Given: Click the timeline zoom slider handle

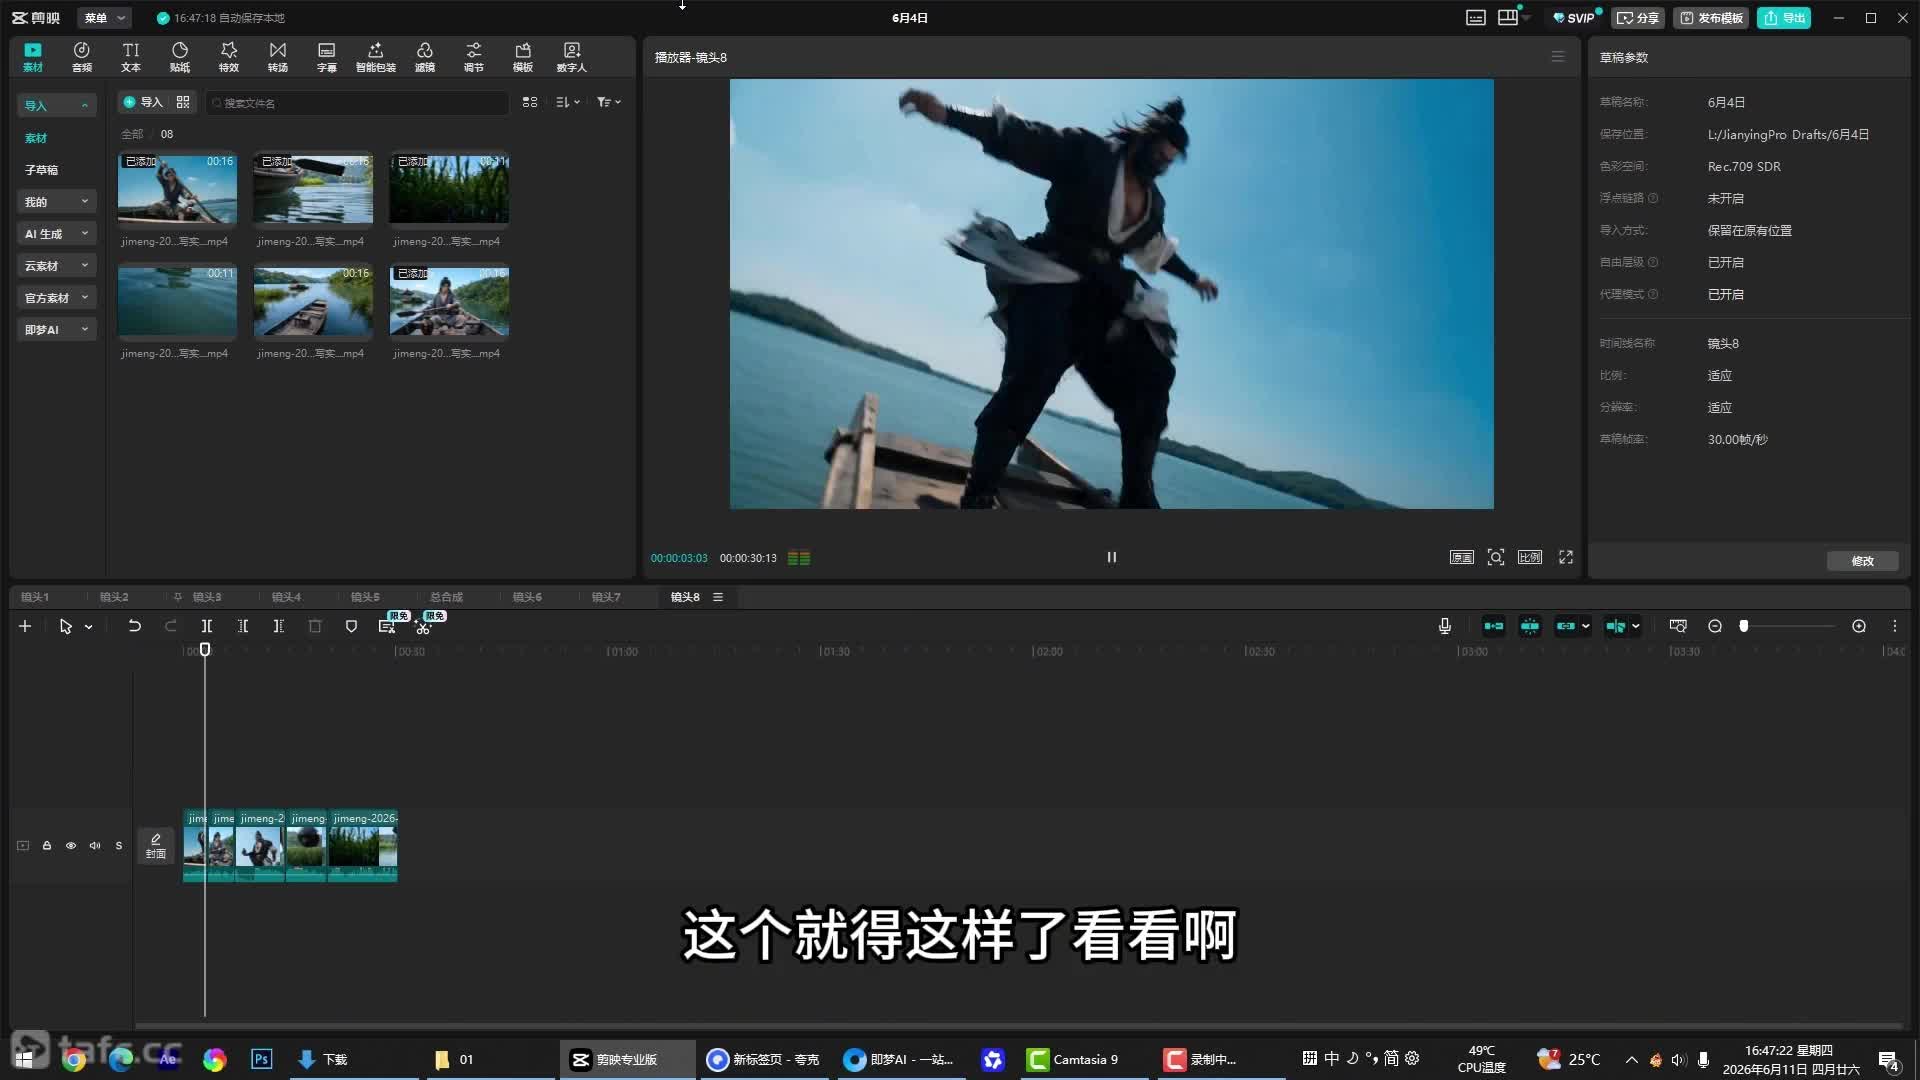Looking at the screenshot, I should point(1744,626).
